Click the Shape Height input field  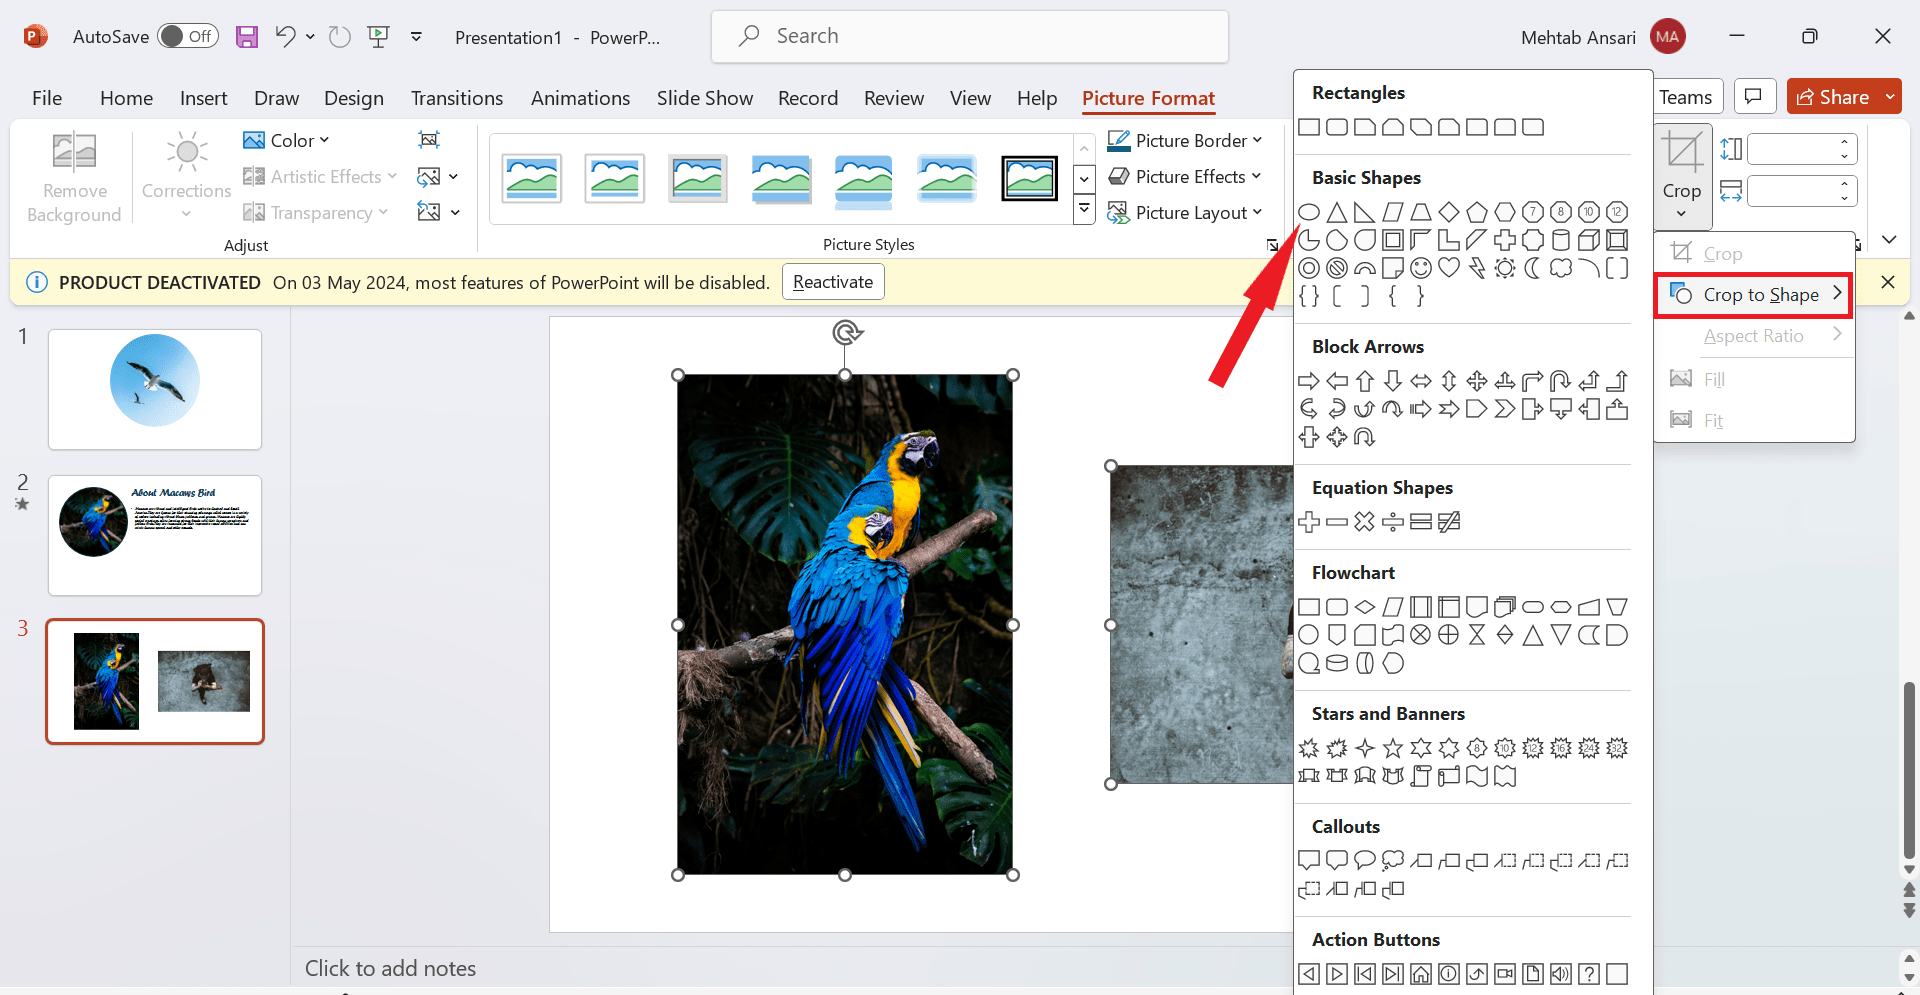click(x=1793, y=149)
